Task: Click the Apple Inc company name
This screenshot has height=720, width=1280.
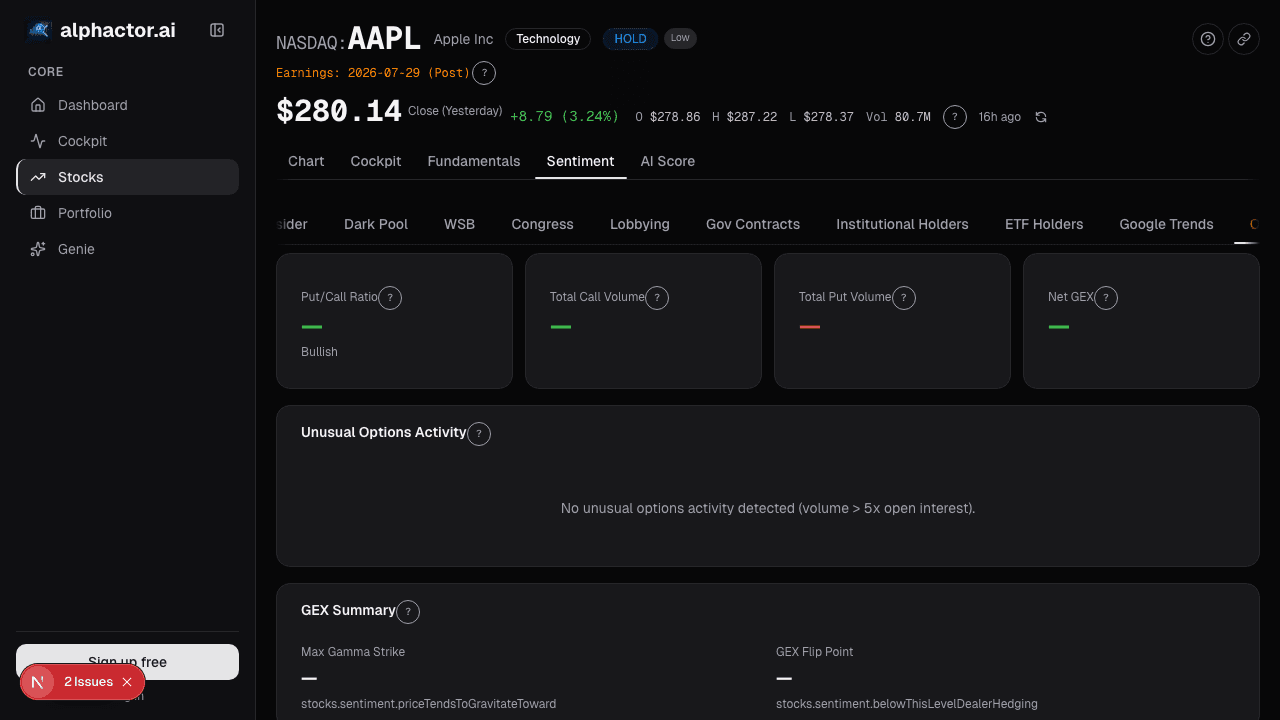Action: pos(463,39)
